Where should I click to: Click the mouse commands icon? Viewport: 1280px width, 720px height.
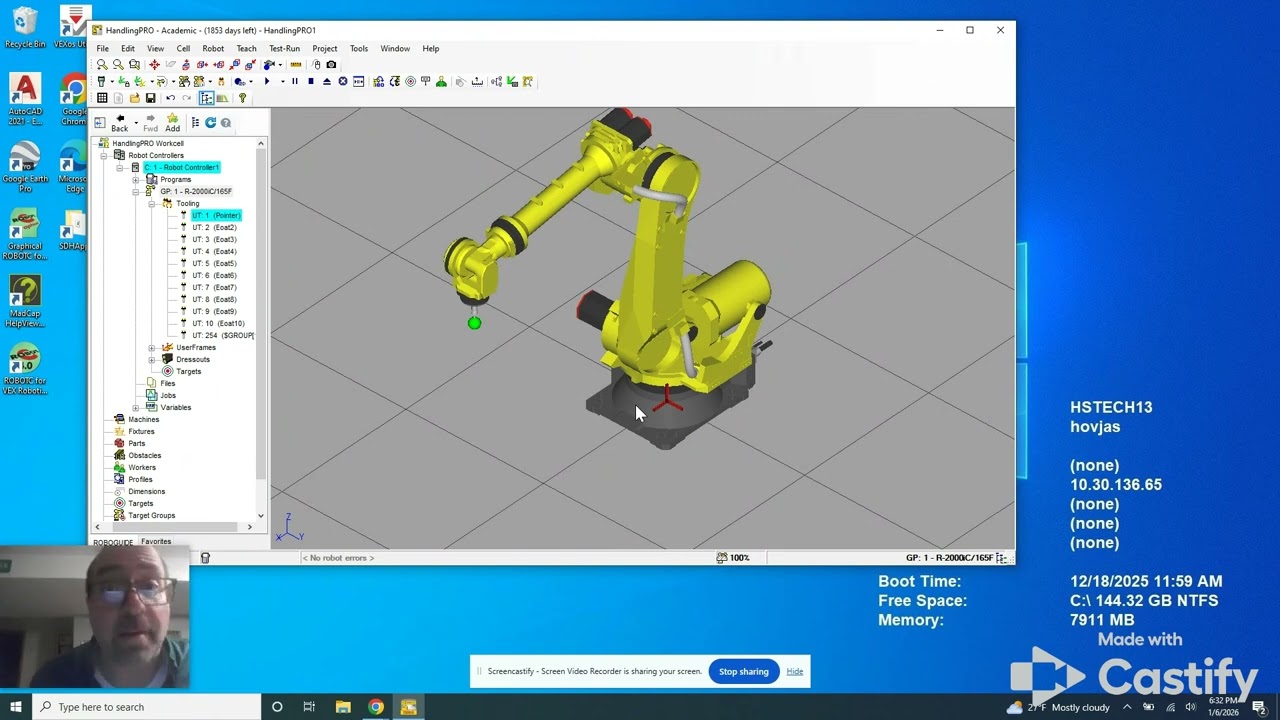(316, 64)
